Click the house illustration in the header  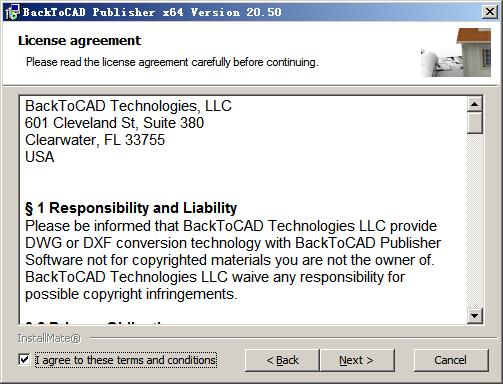point(455,53)
